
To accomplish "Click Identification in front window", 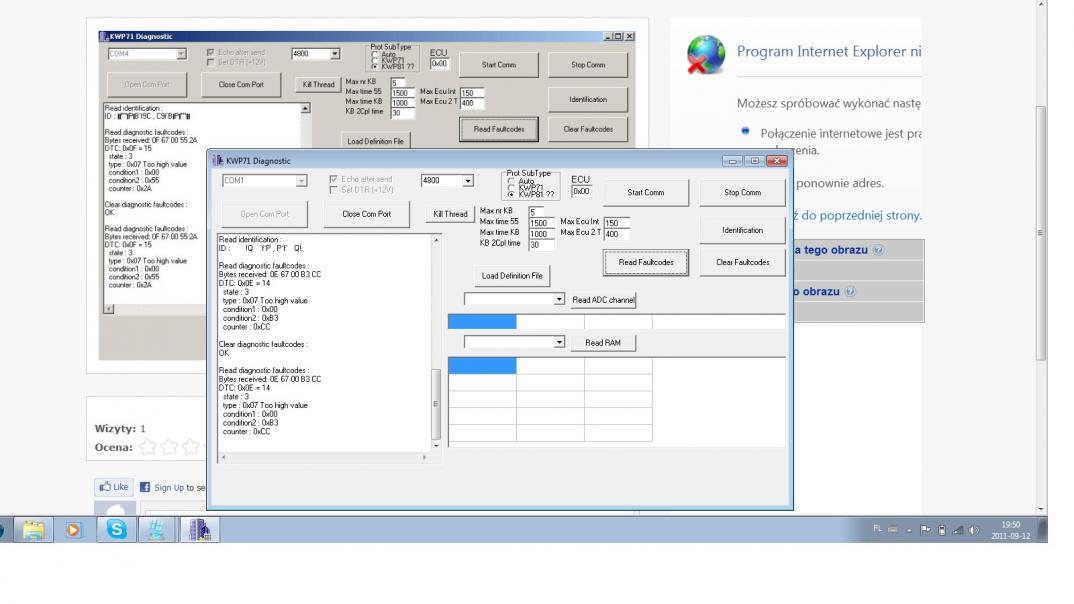I will [742, 230].
